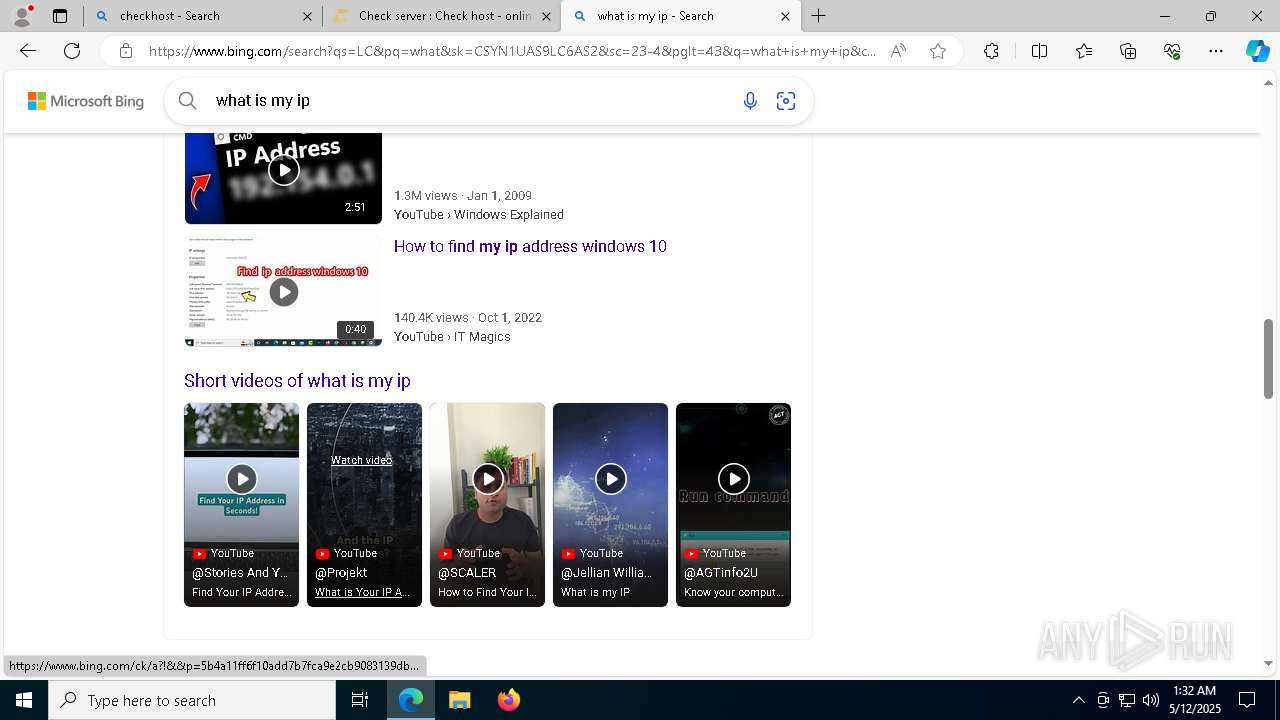Go to Microsoft Bing home logo
Screen dimensions: 1280x720
pos(86,101)
